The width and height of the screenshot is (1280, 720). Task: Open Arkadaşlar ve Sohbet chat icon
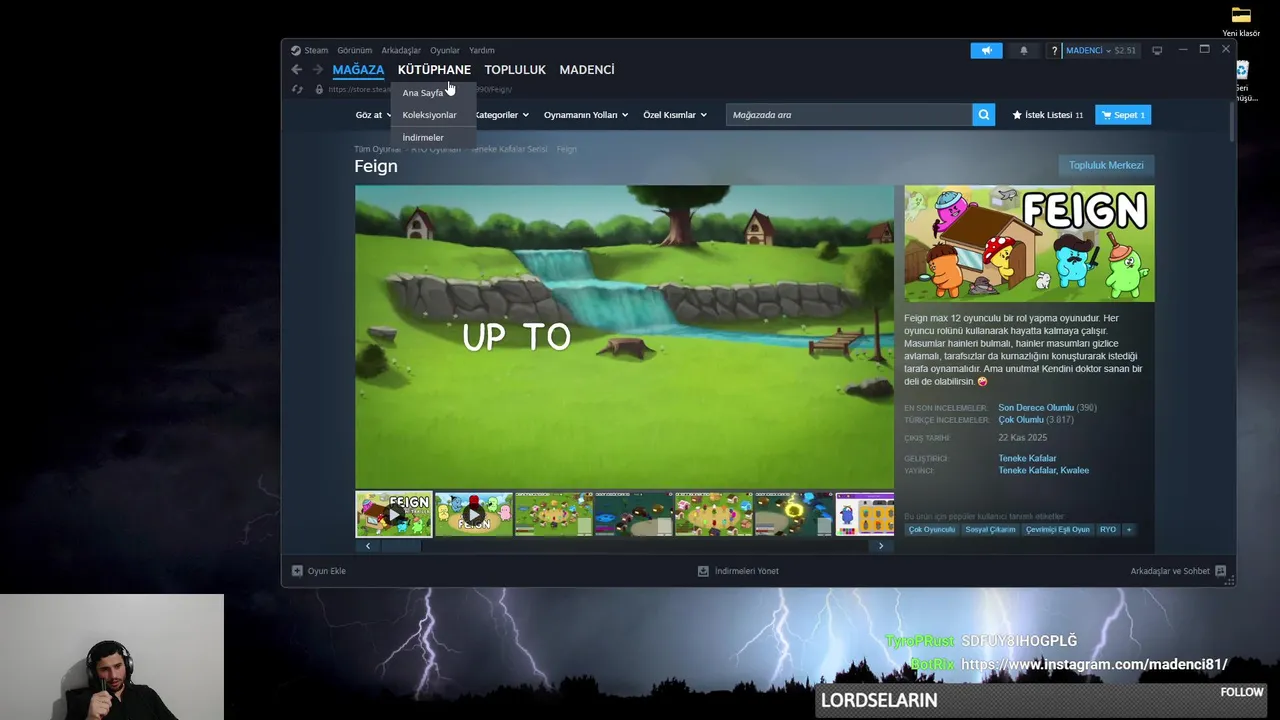click(1220, 571)
